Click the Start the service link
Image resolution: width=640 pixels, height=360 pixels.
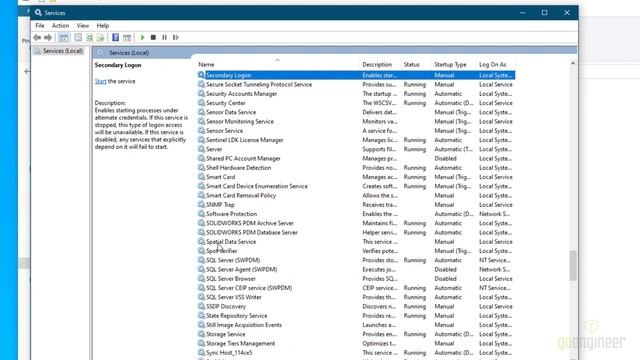pos(100,81)
